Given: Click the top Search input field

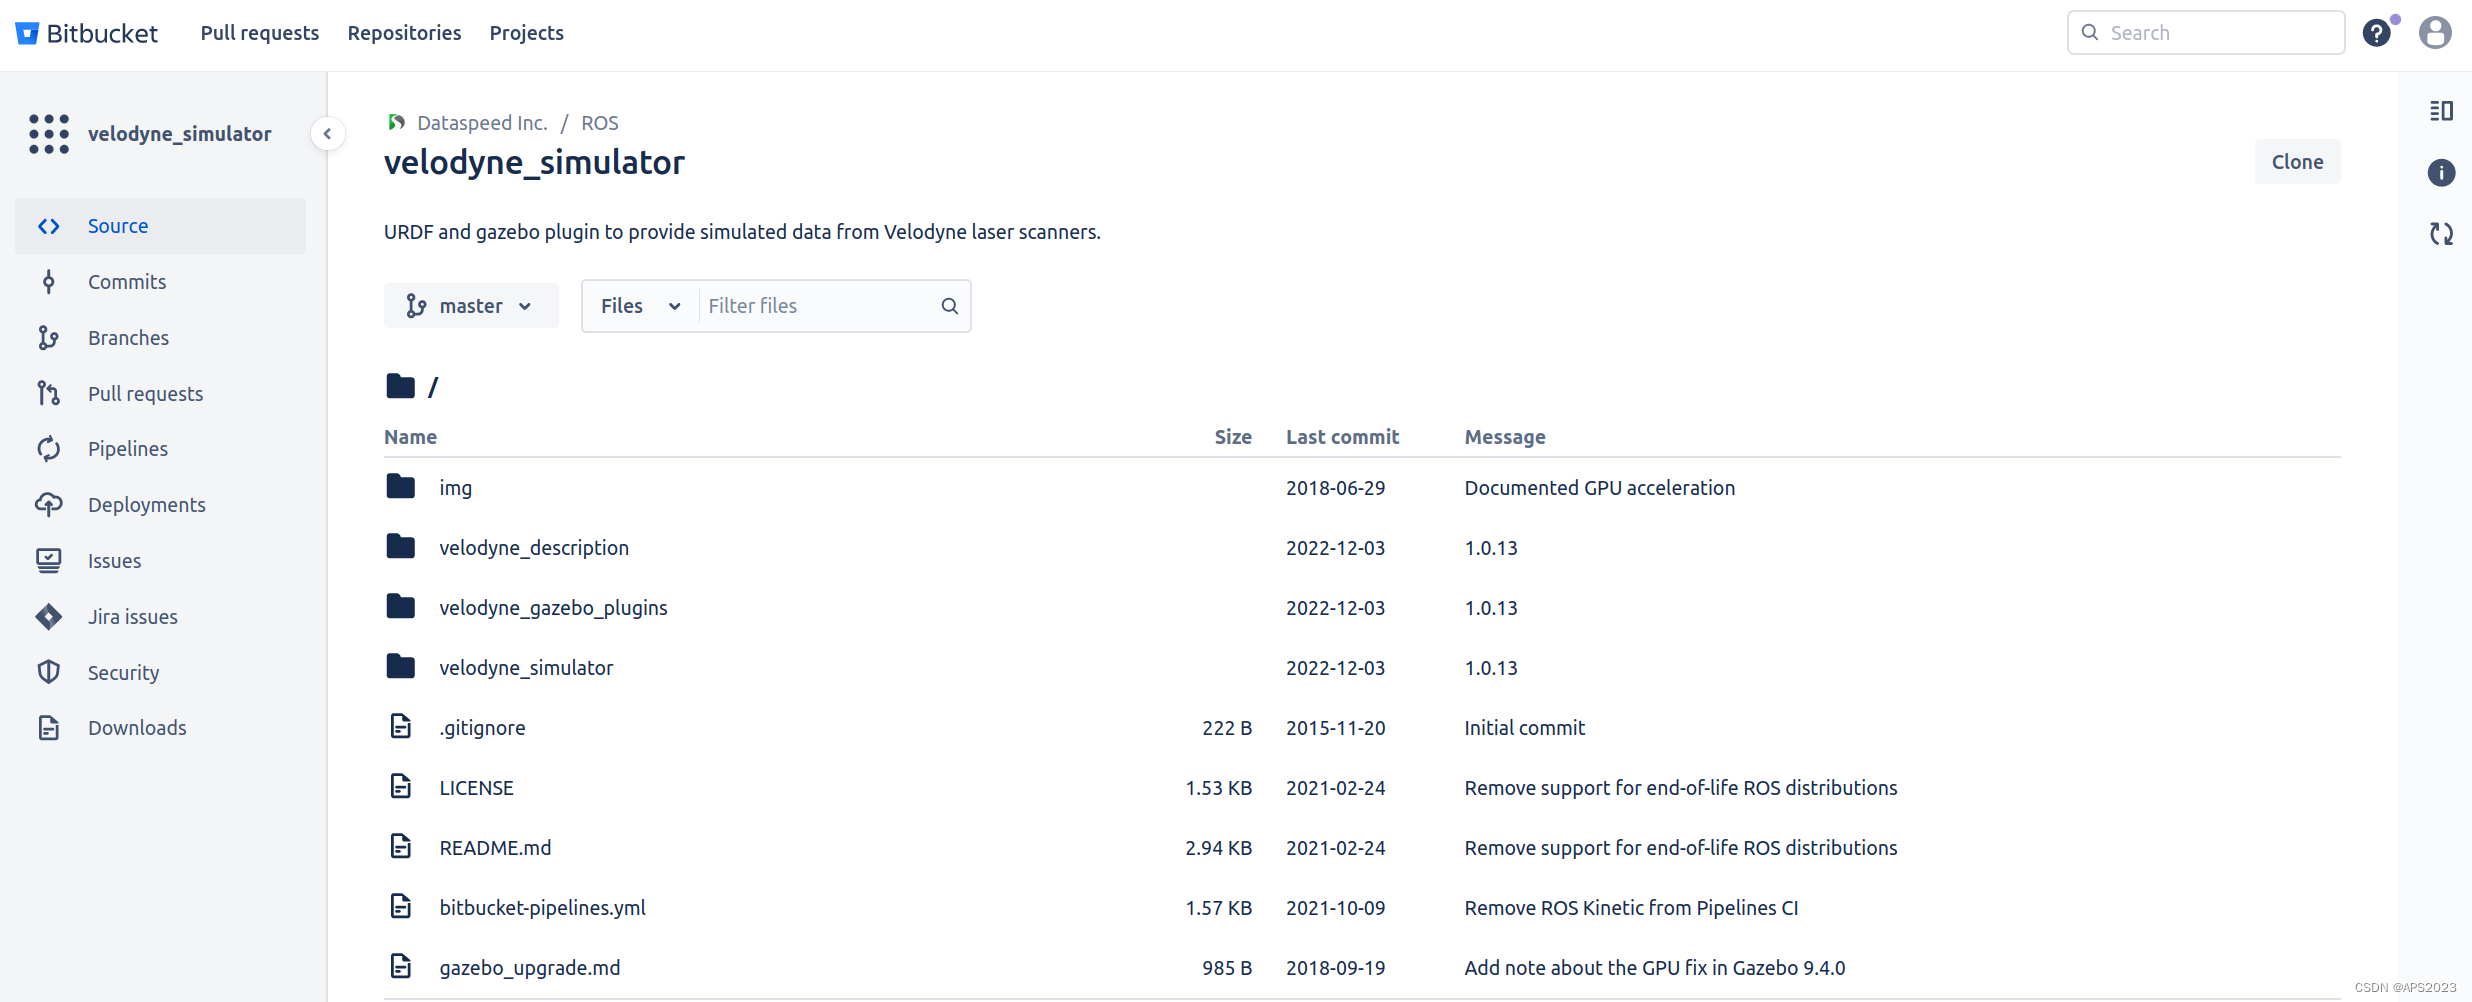Looking at the screenshot, I should tap(2206, 33).
